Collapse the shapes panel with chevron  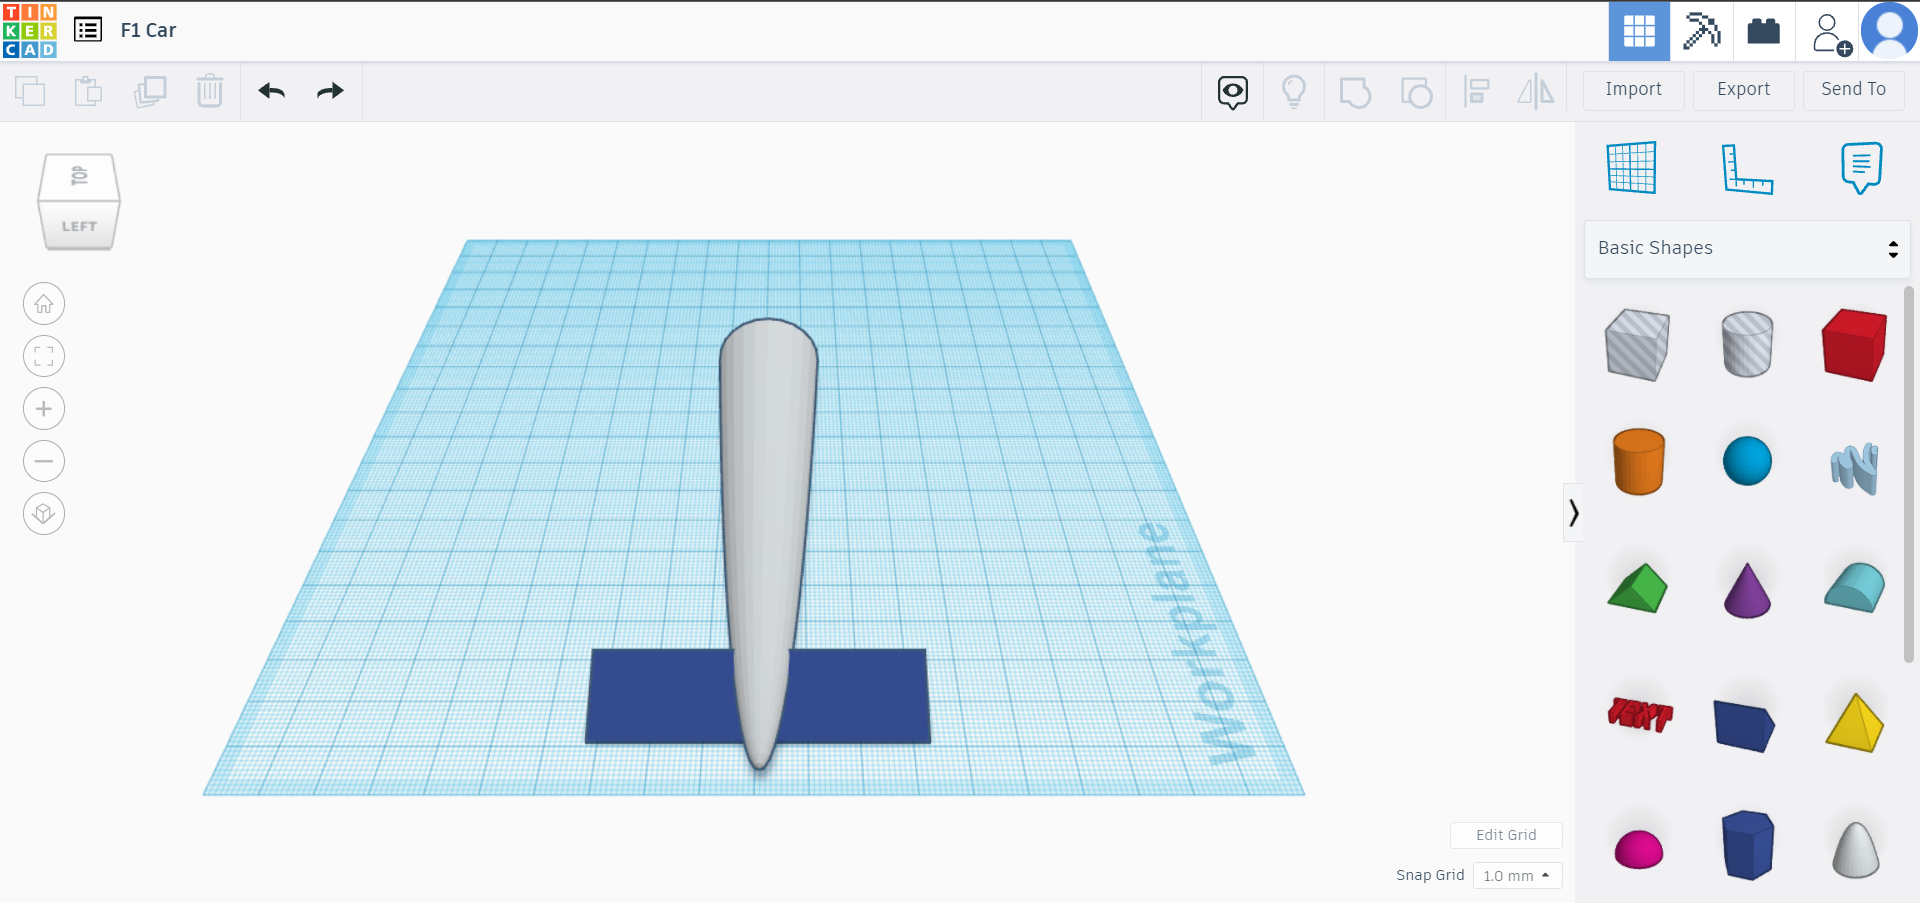coord(1574,513)
